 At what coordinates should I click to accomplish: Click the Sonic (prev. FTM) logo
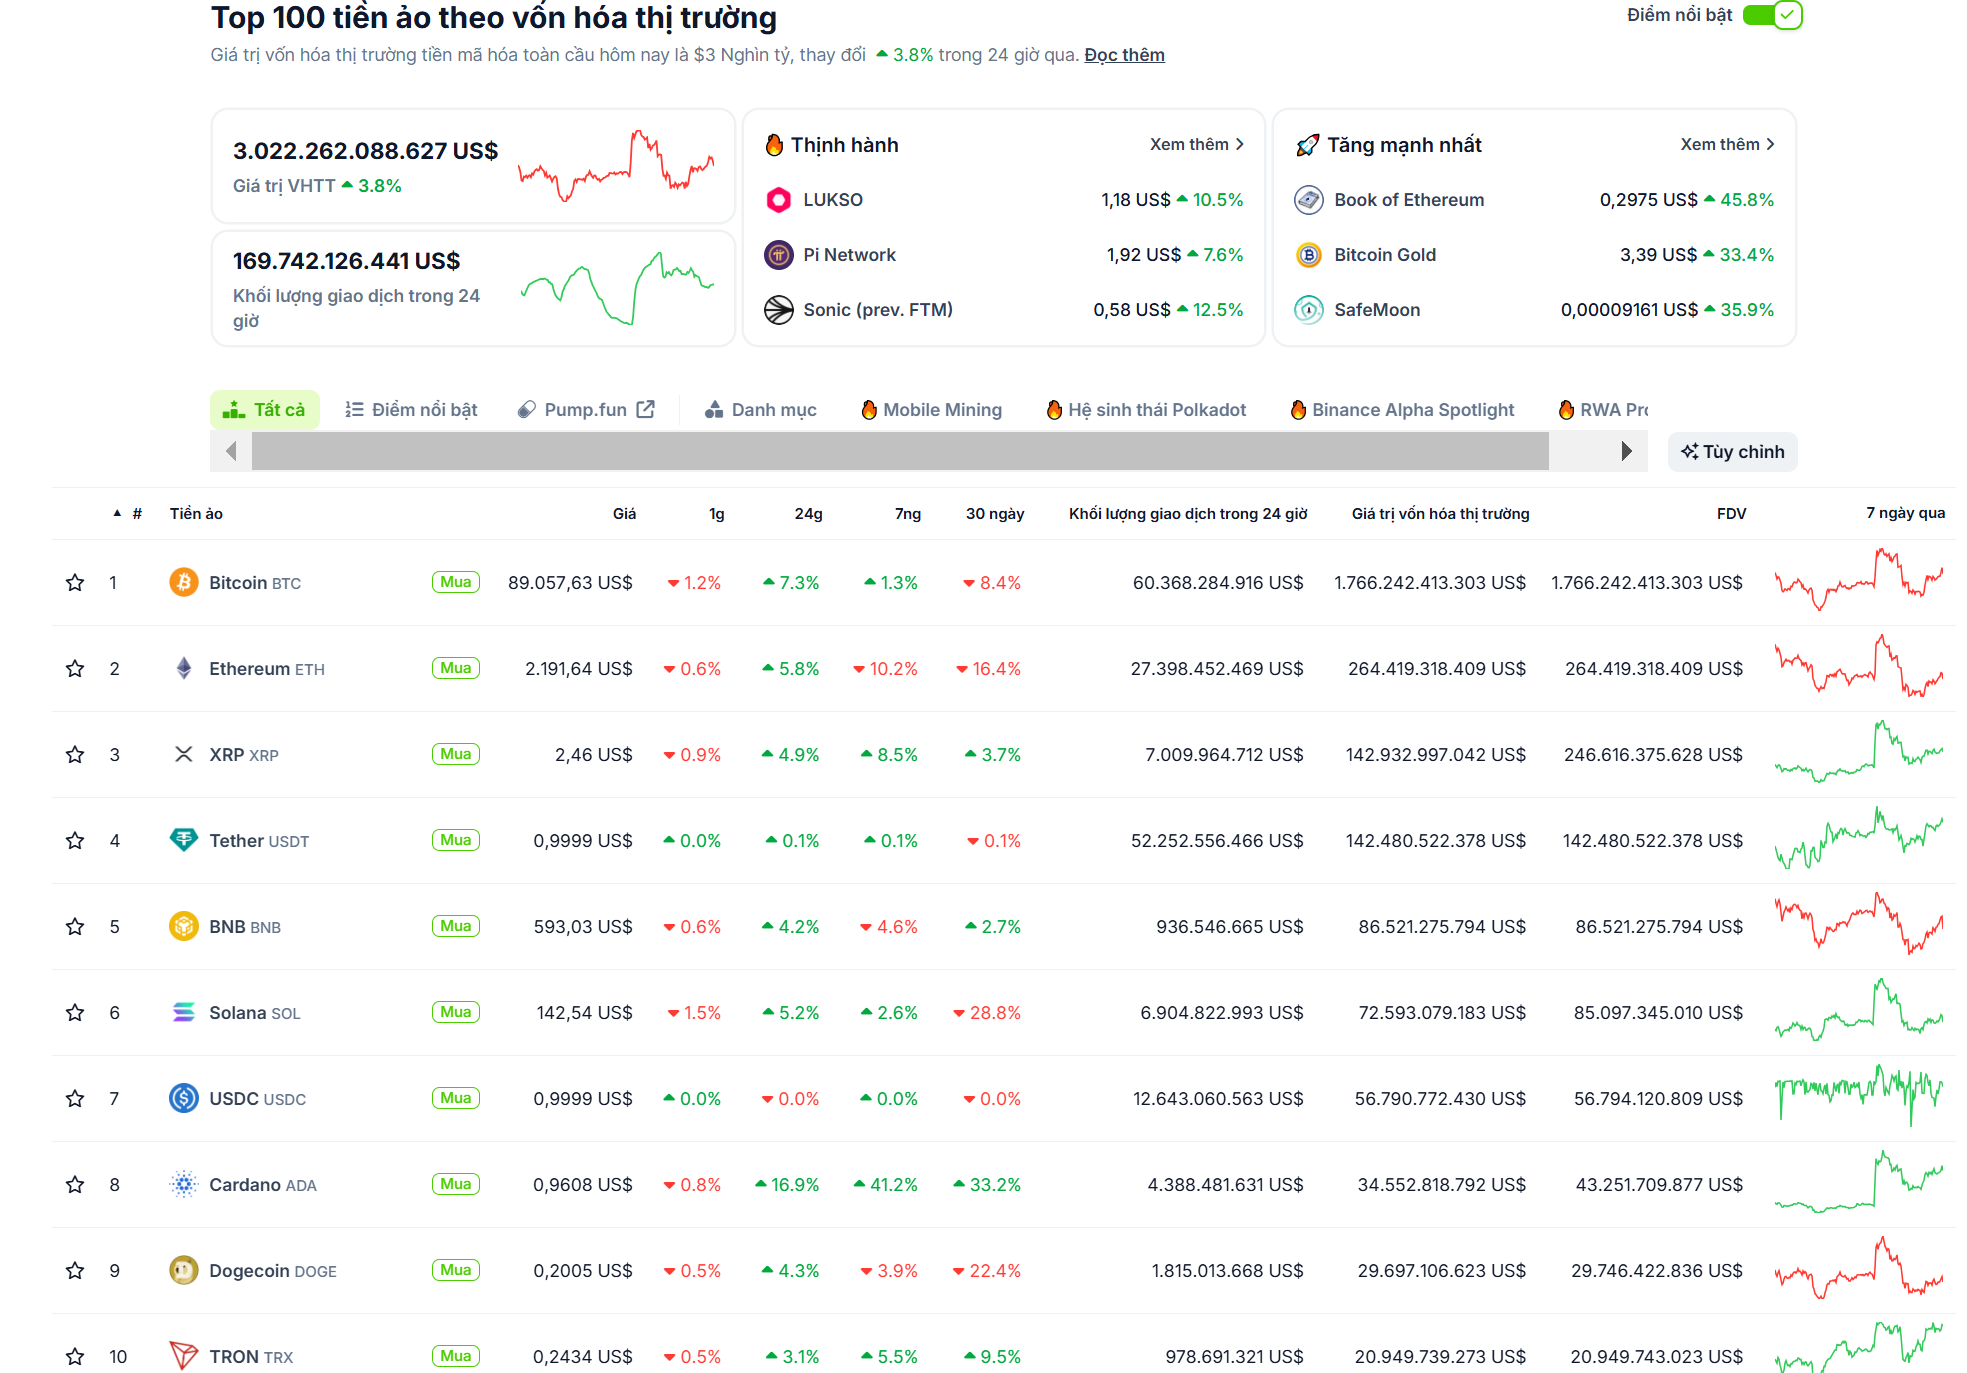coord(779,310)
